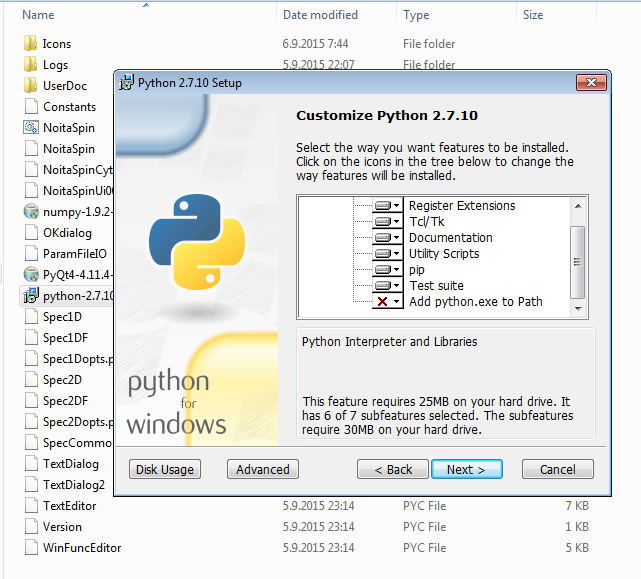This screenshot has height=579, width=641.
Task: Select the Test suite tree label
Action: click(437, 285)
